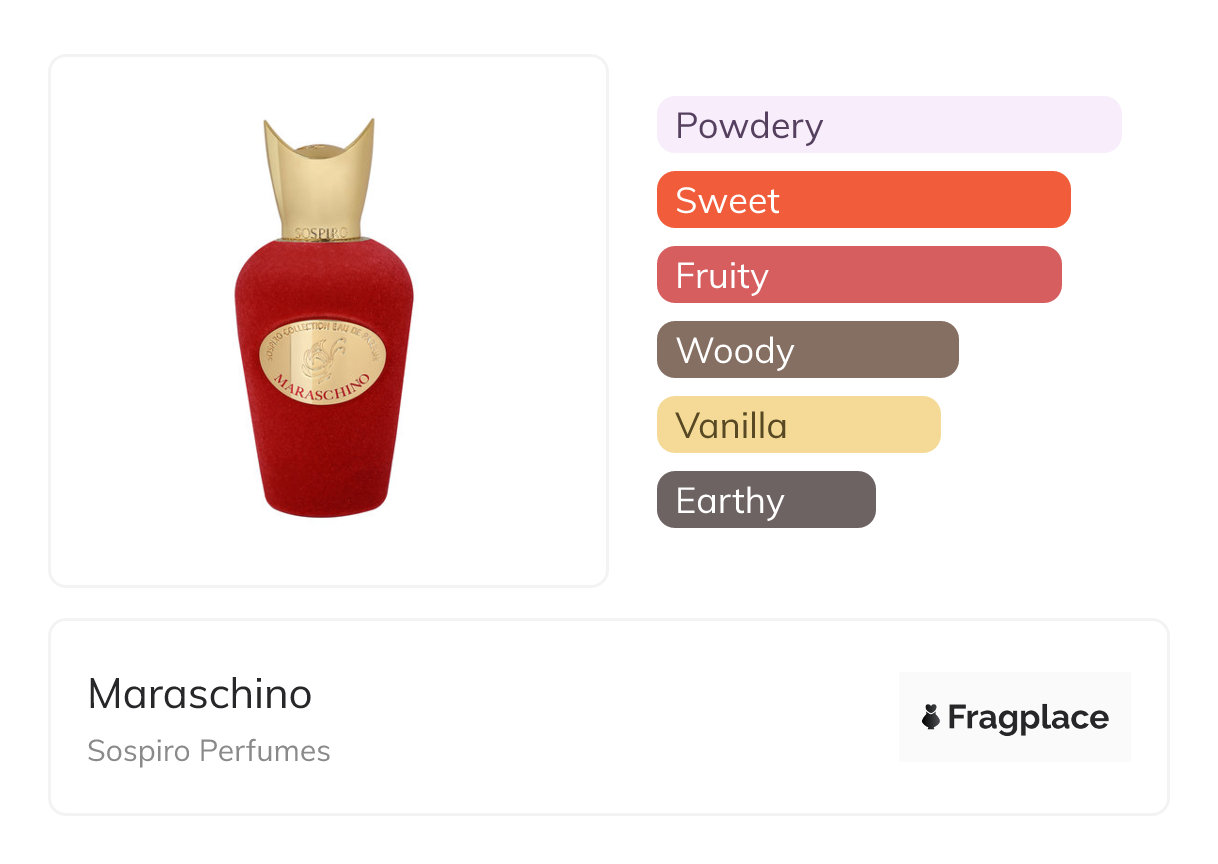The height and width of the screenshot is (864, 1218).
Task: Open the Maraschino fragrance title
Action: (200, 694)
